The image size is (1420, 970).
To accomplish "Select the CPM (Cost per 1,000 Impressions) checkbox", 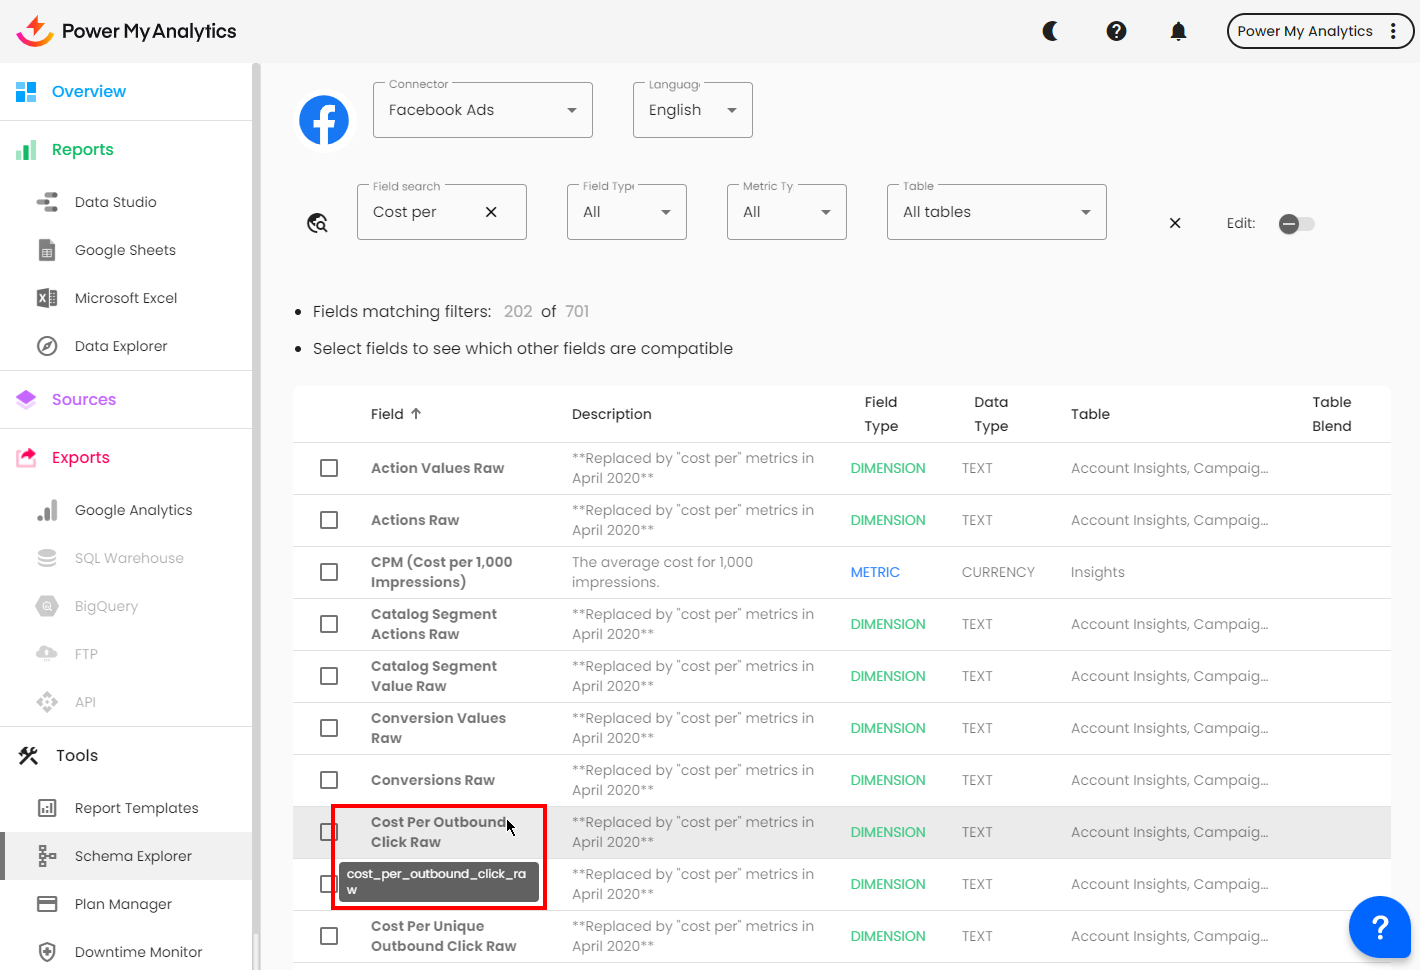I will tap(329, 572).
